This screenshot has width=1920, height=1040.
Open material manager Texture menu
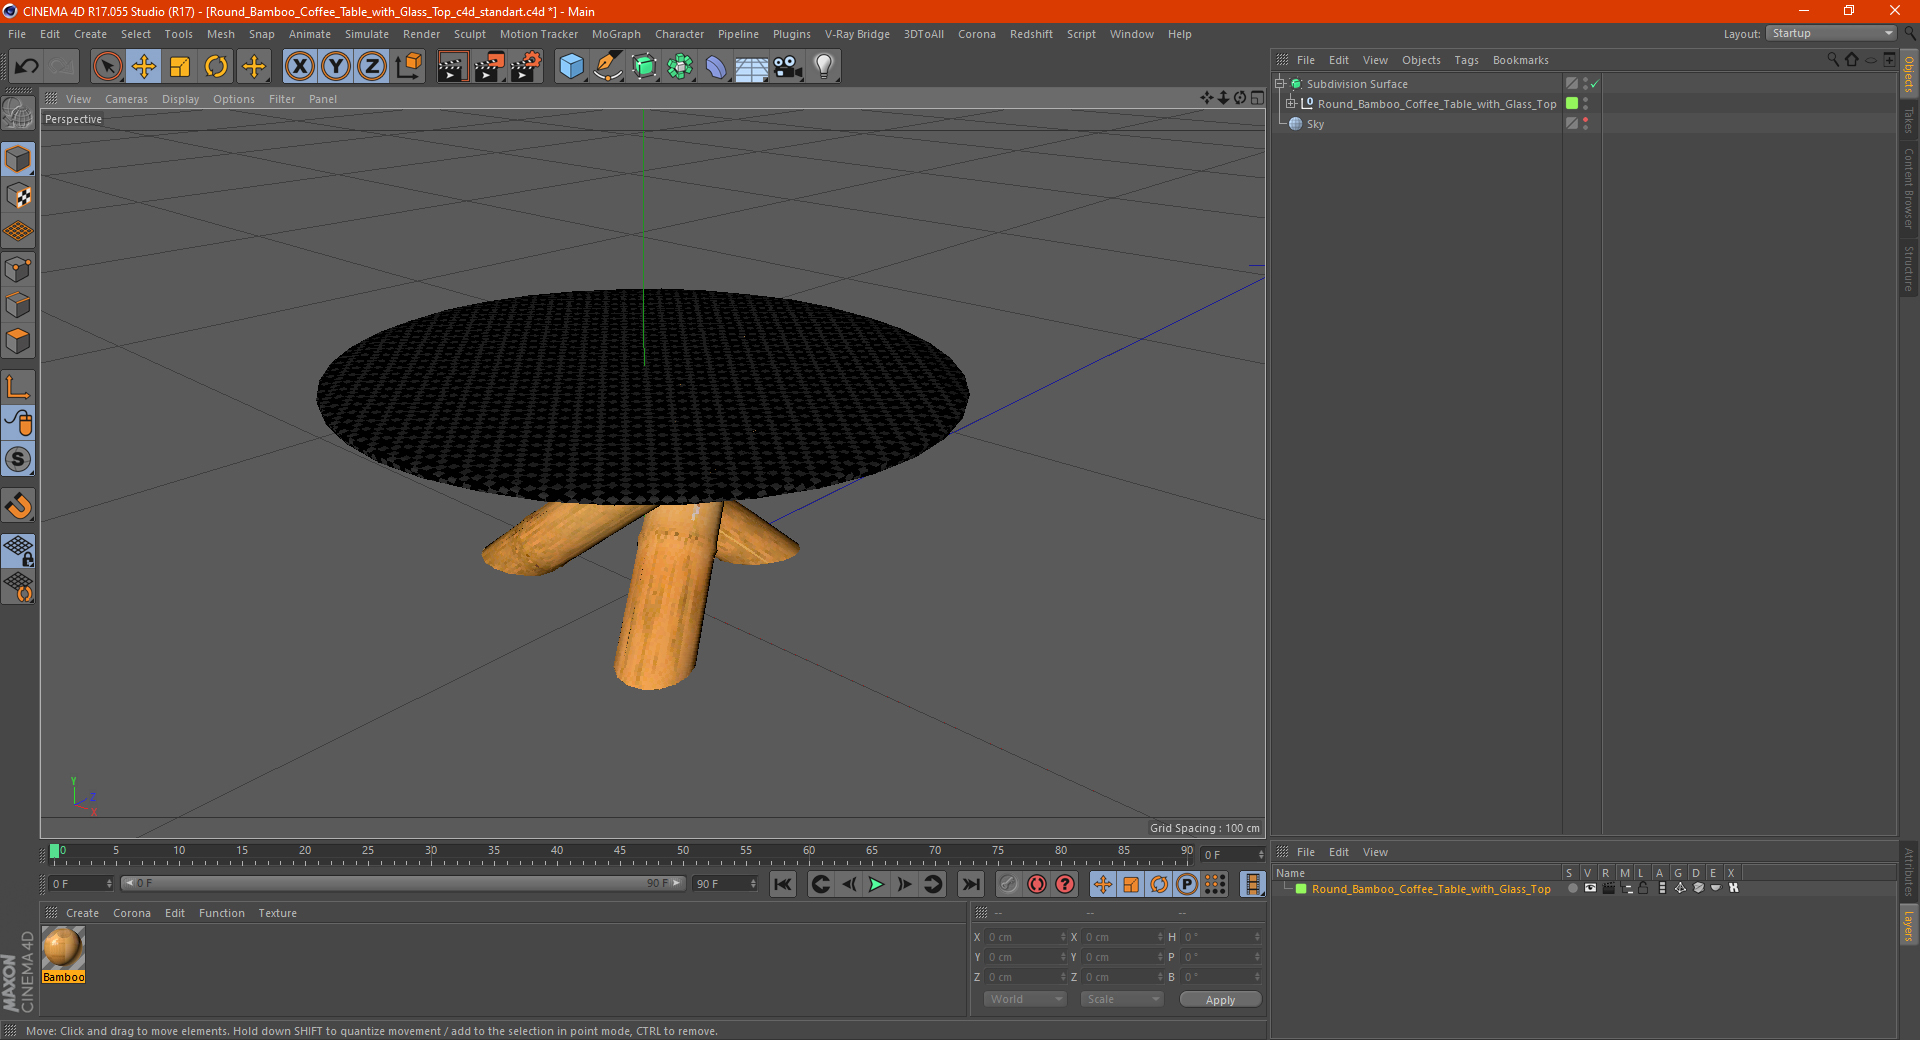(x=277, y=913)
